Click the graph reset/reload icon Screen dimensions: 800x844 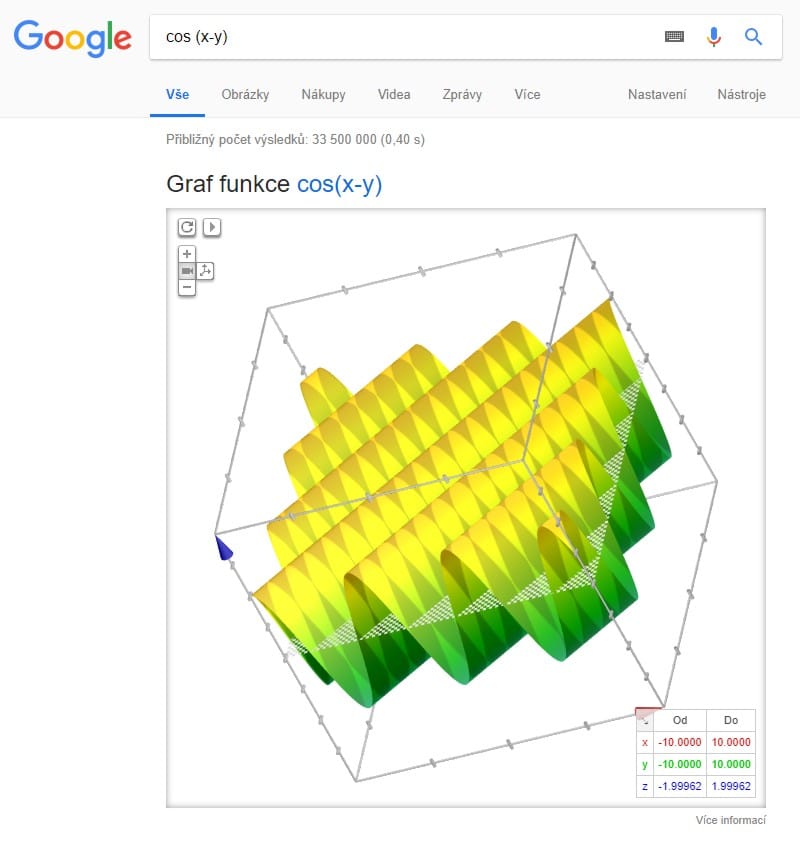click(187, 227)
